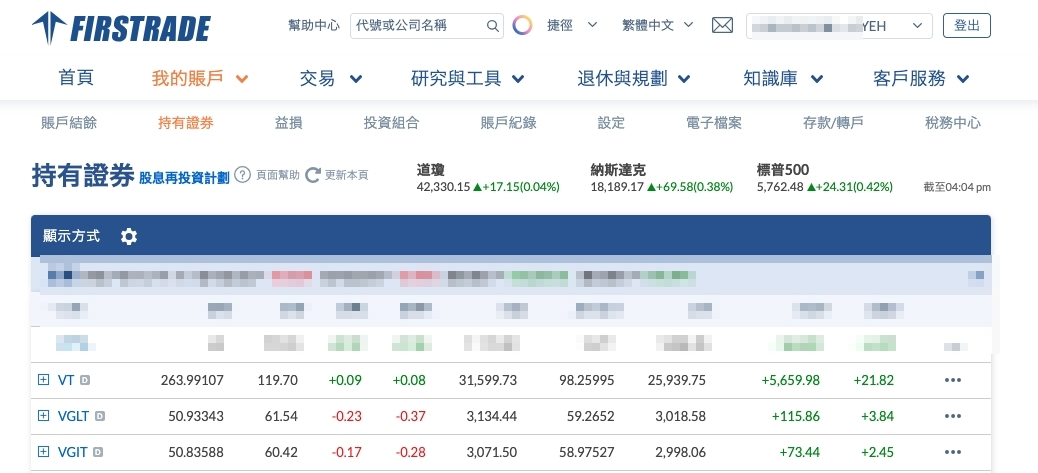Click the 更新本頁 refresh icon
Image resolution: width=1038 pixels, height=473 pixels.
313,175
